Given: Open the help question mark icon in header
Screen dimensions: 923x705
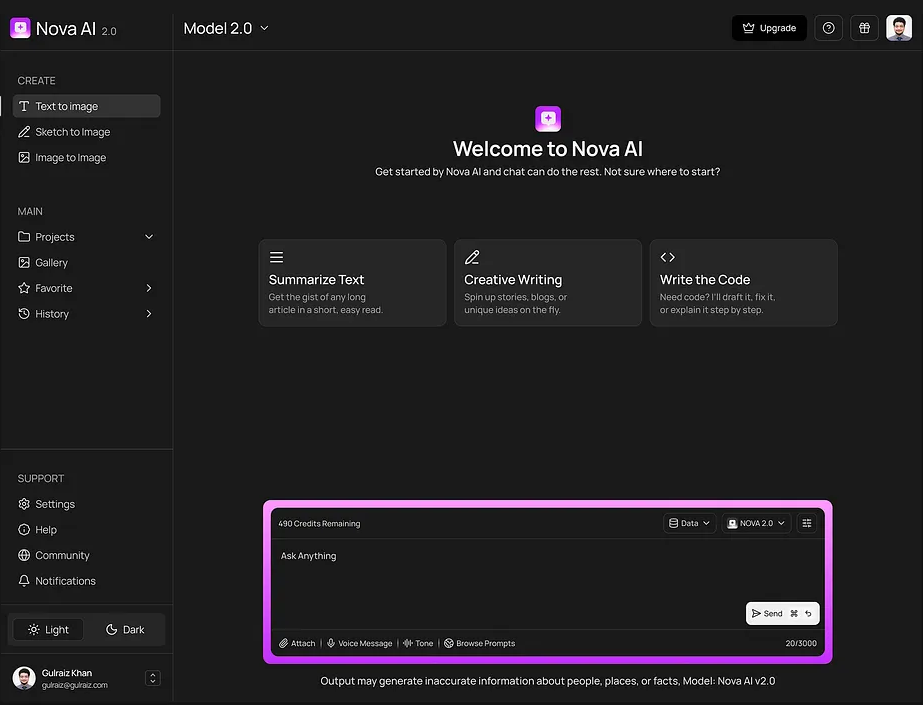Looking at the screenshot, I should [828, 28].
